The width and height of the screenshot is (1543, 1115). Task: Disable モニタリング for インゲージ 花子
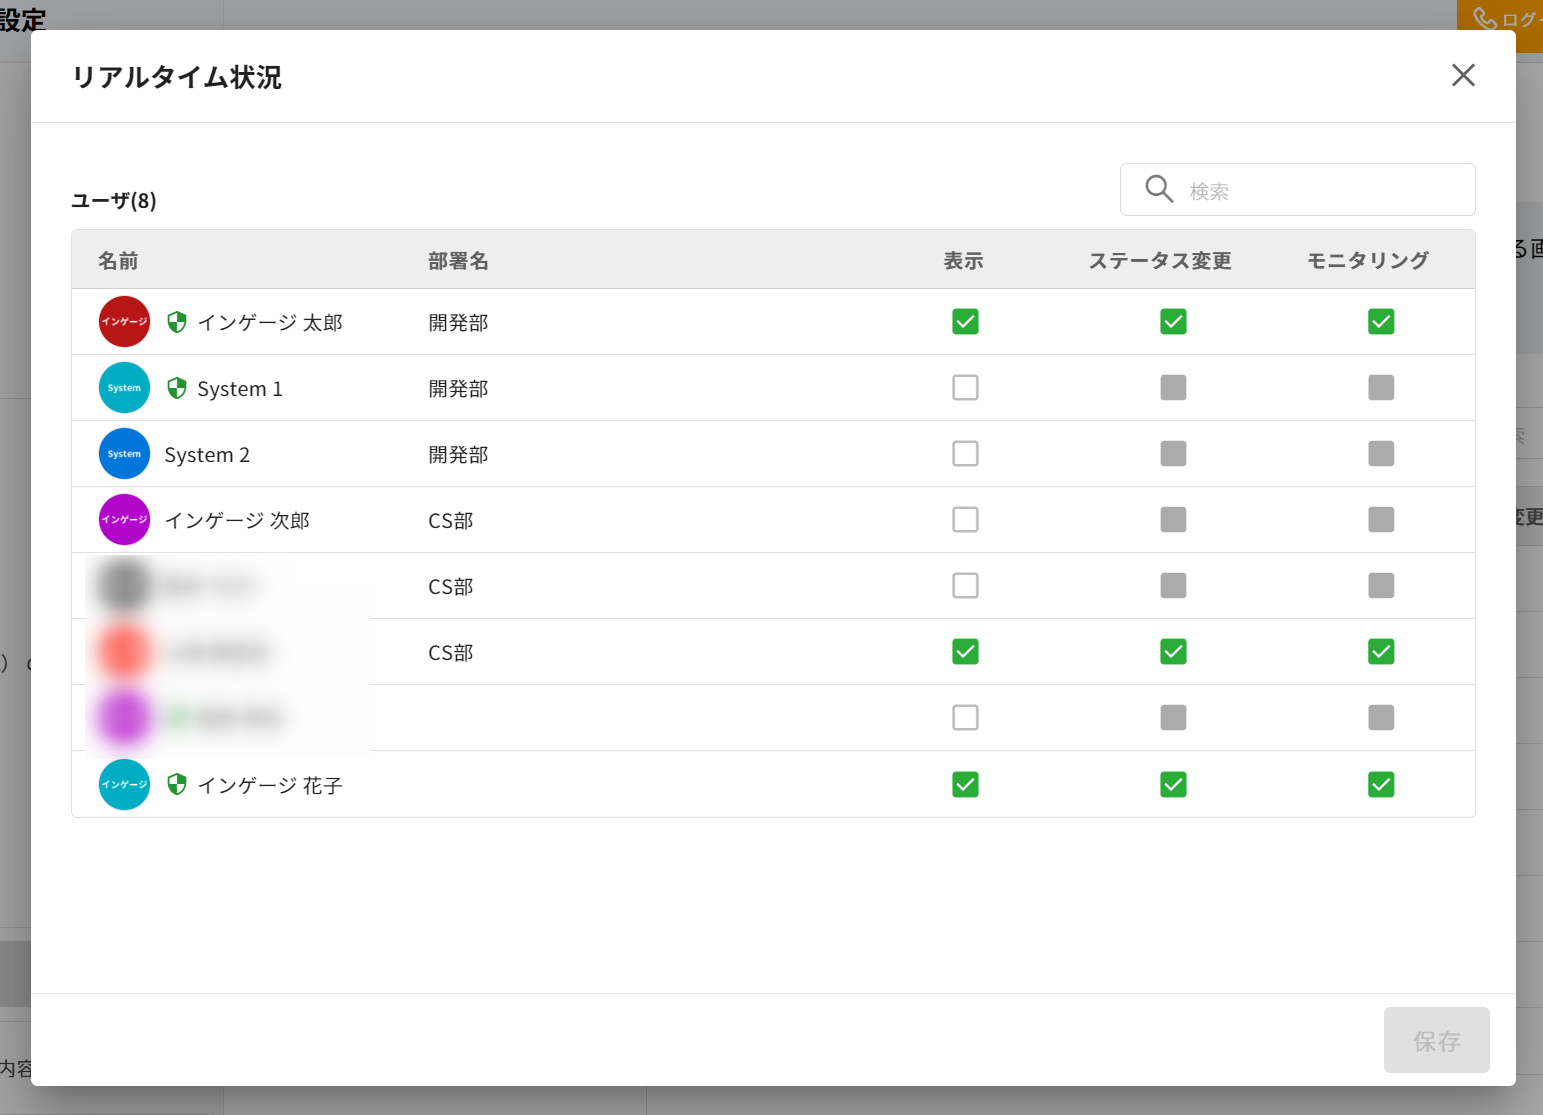(1381, 785)
